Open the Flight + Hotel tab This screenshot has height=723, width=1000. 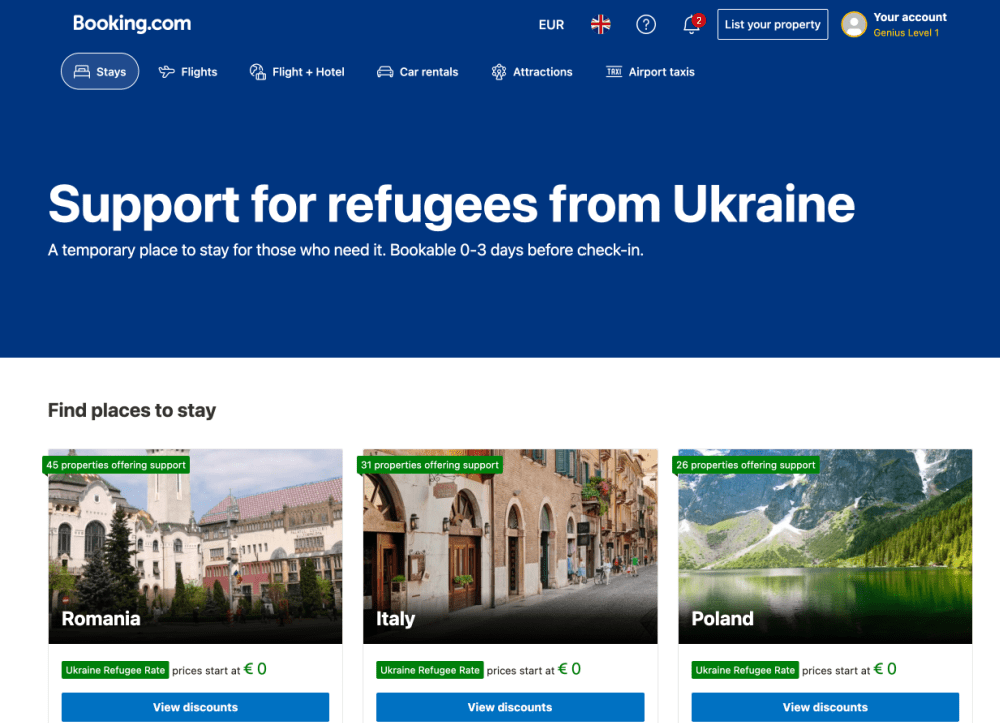click(x=297, y=72)
